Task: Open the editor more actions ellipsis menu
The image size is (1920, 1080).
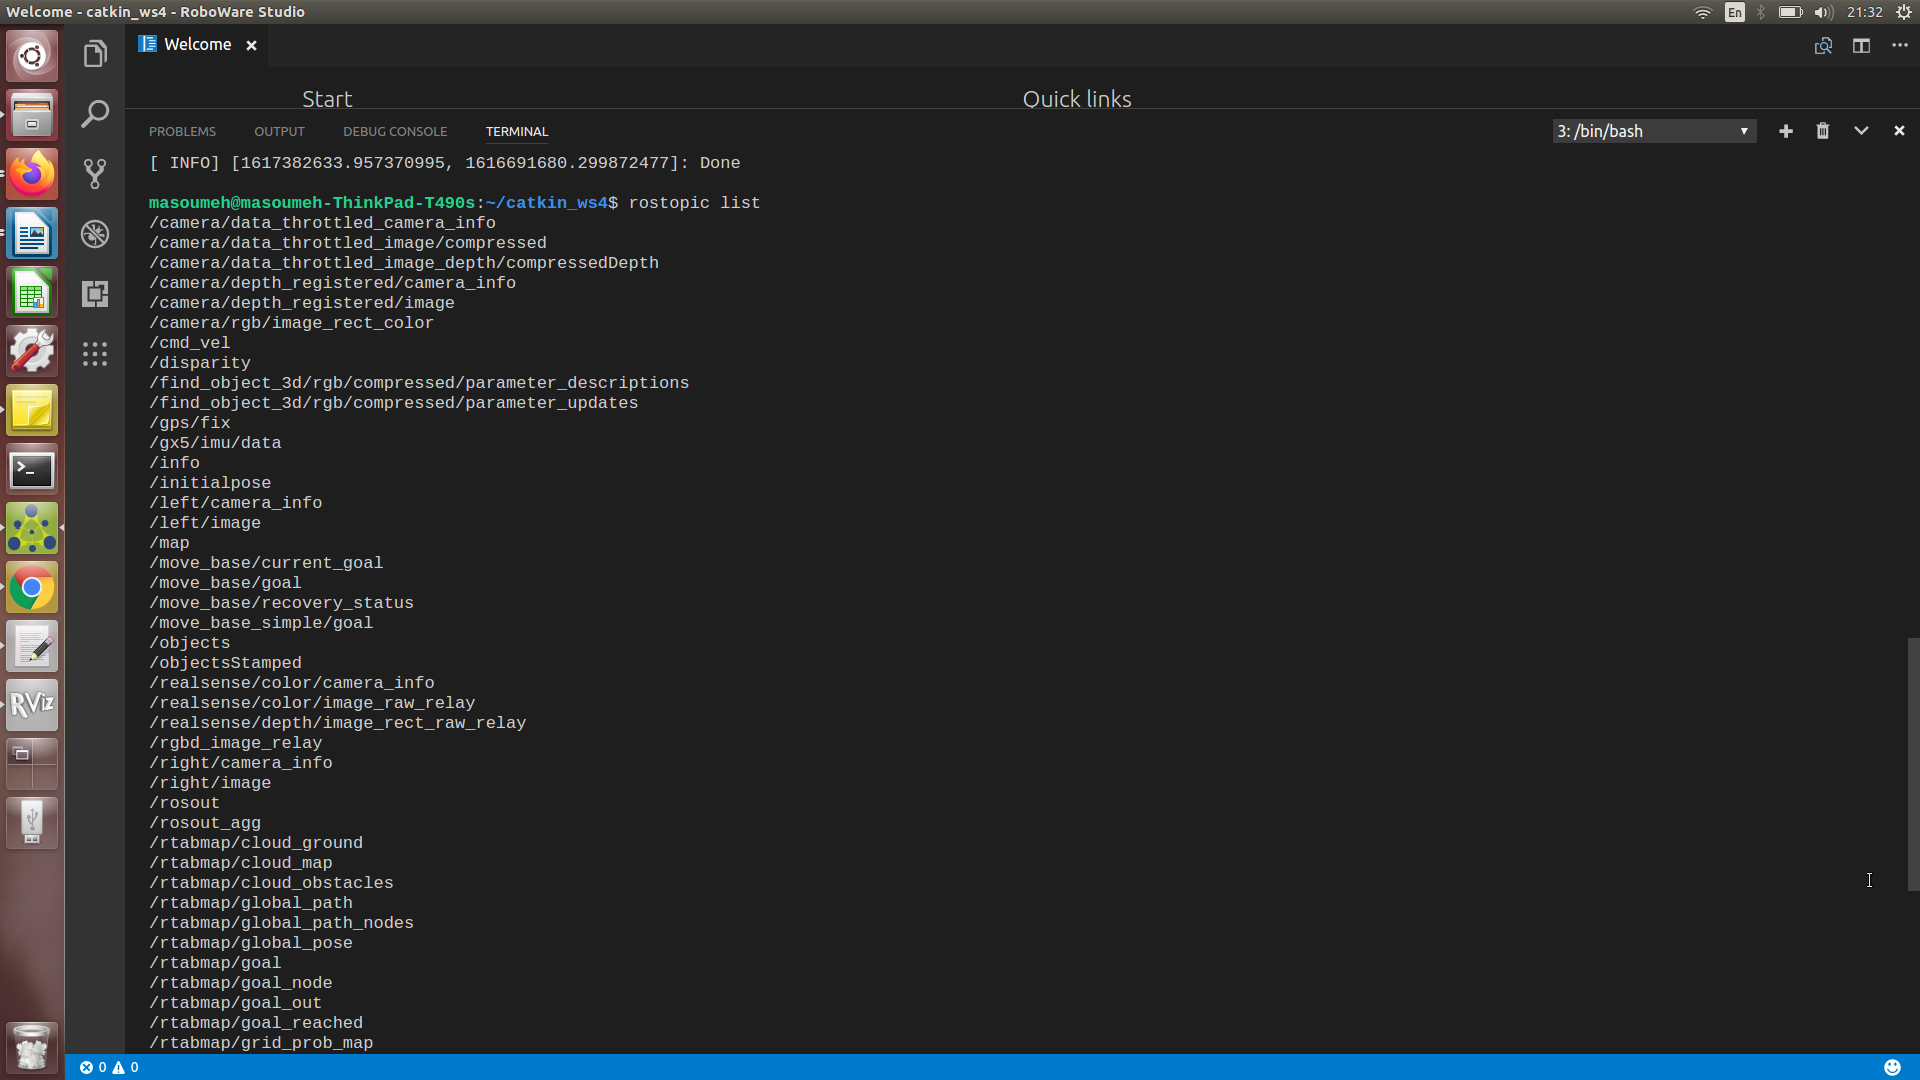Action: pos(1900,46)
